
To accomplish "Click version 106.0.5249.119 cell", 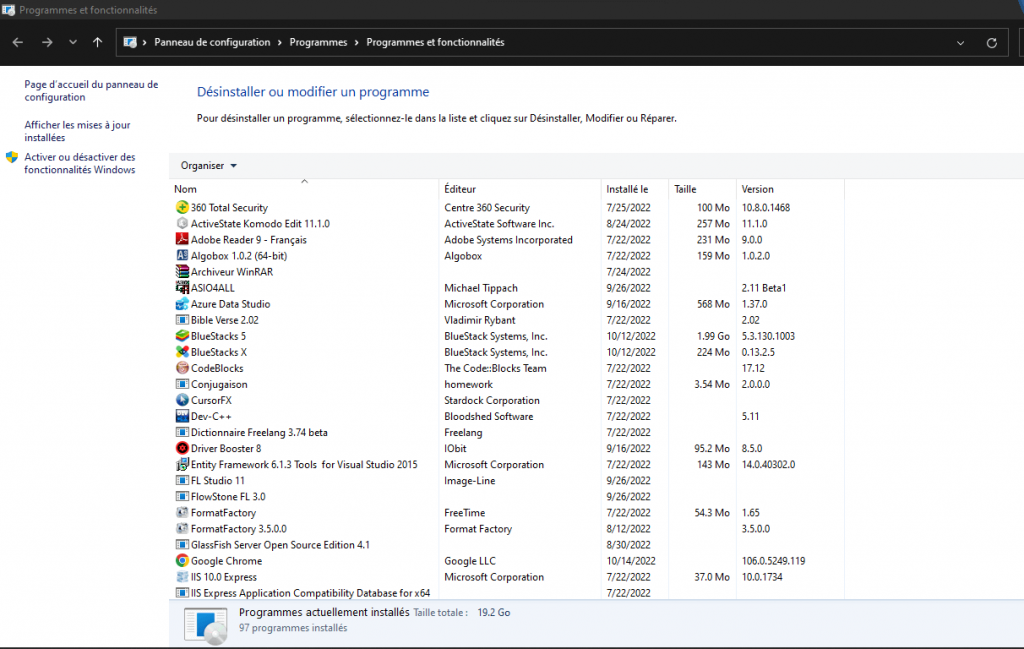I will (x=773, y=561).
